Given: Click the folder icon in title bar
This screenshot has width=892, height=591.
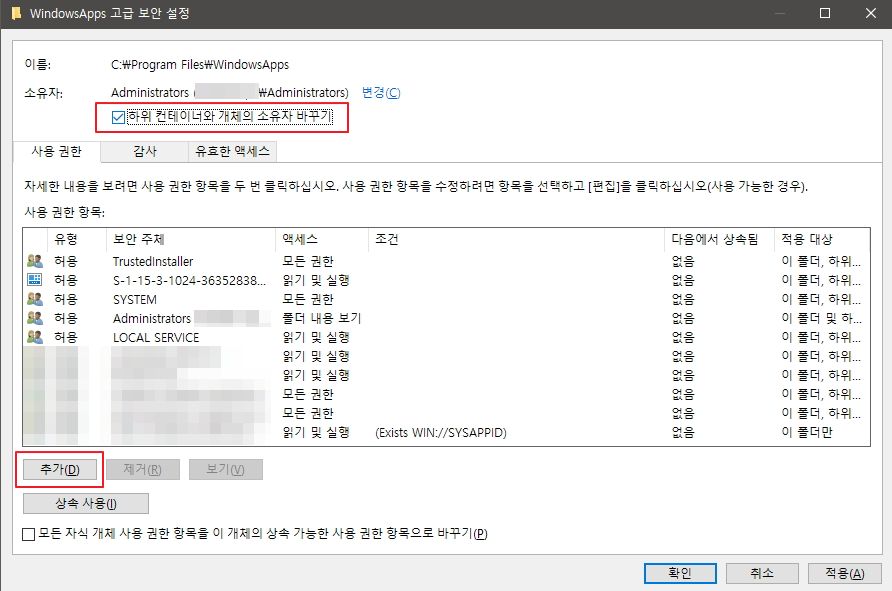Looking at the screenshot, I should (16, 13).
